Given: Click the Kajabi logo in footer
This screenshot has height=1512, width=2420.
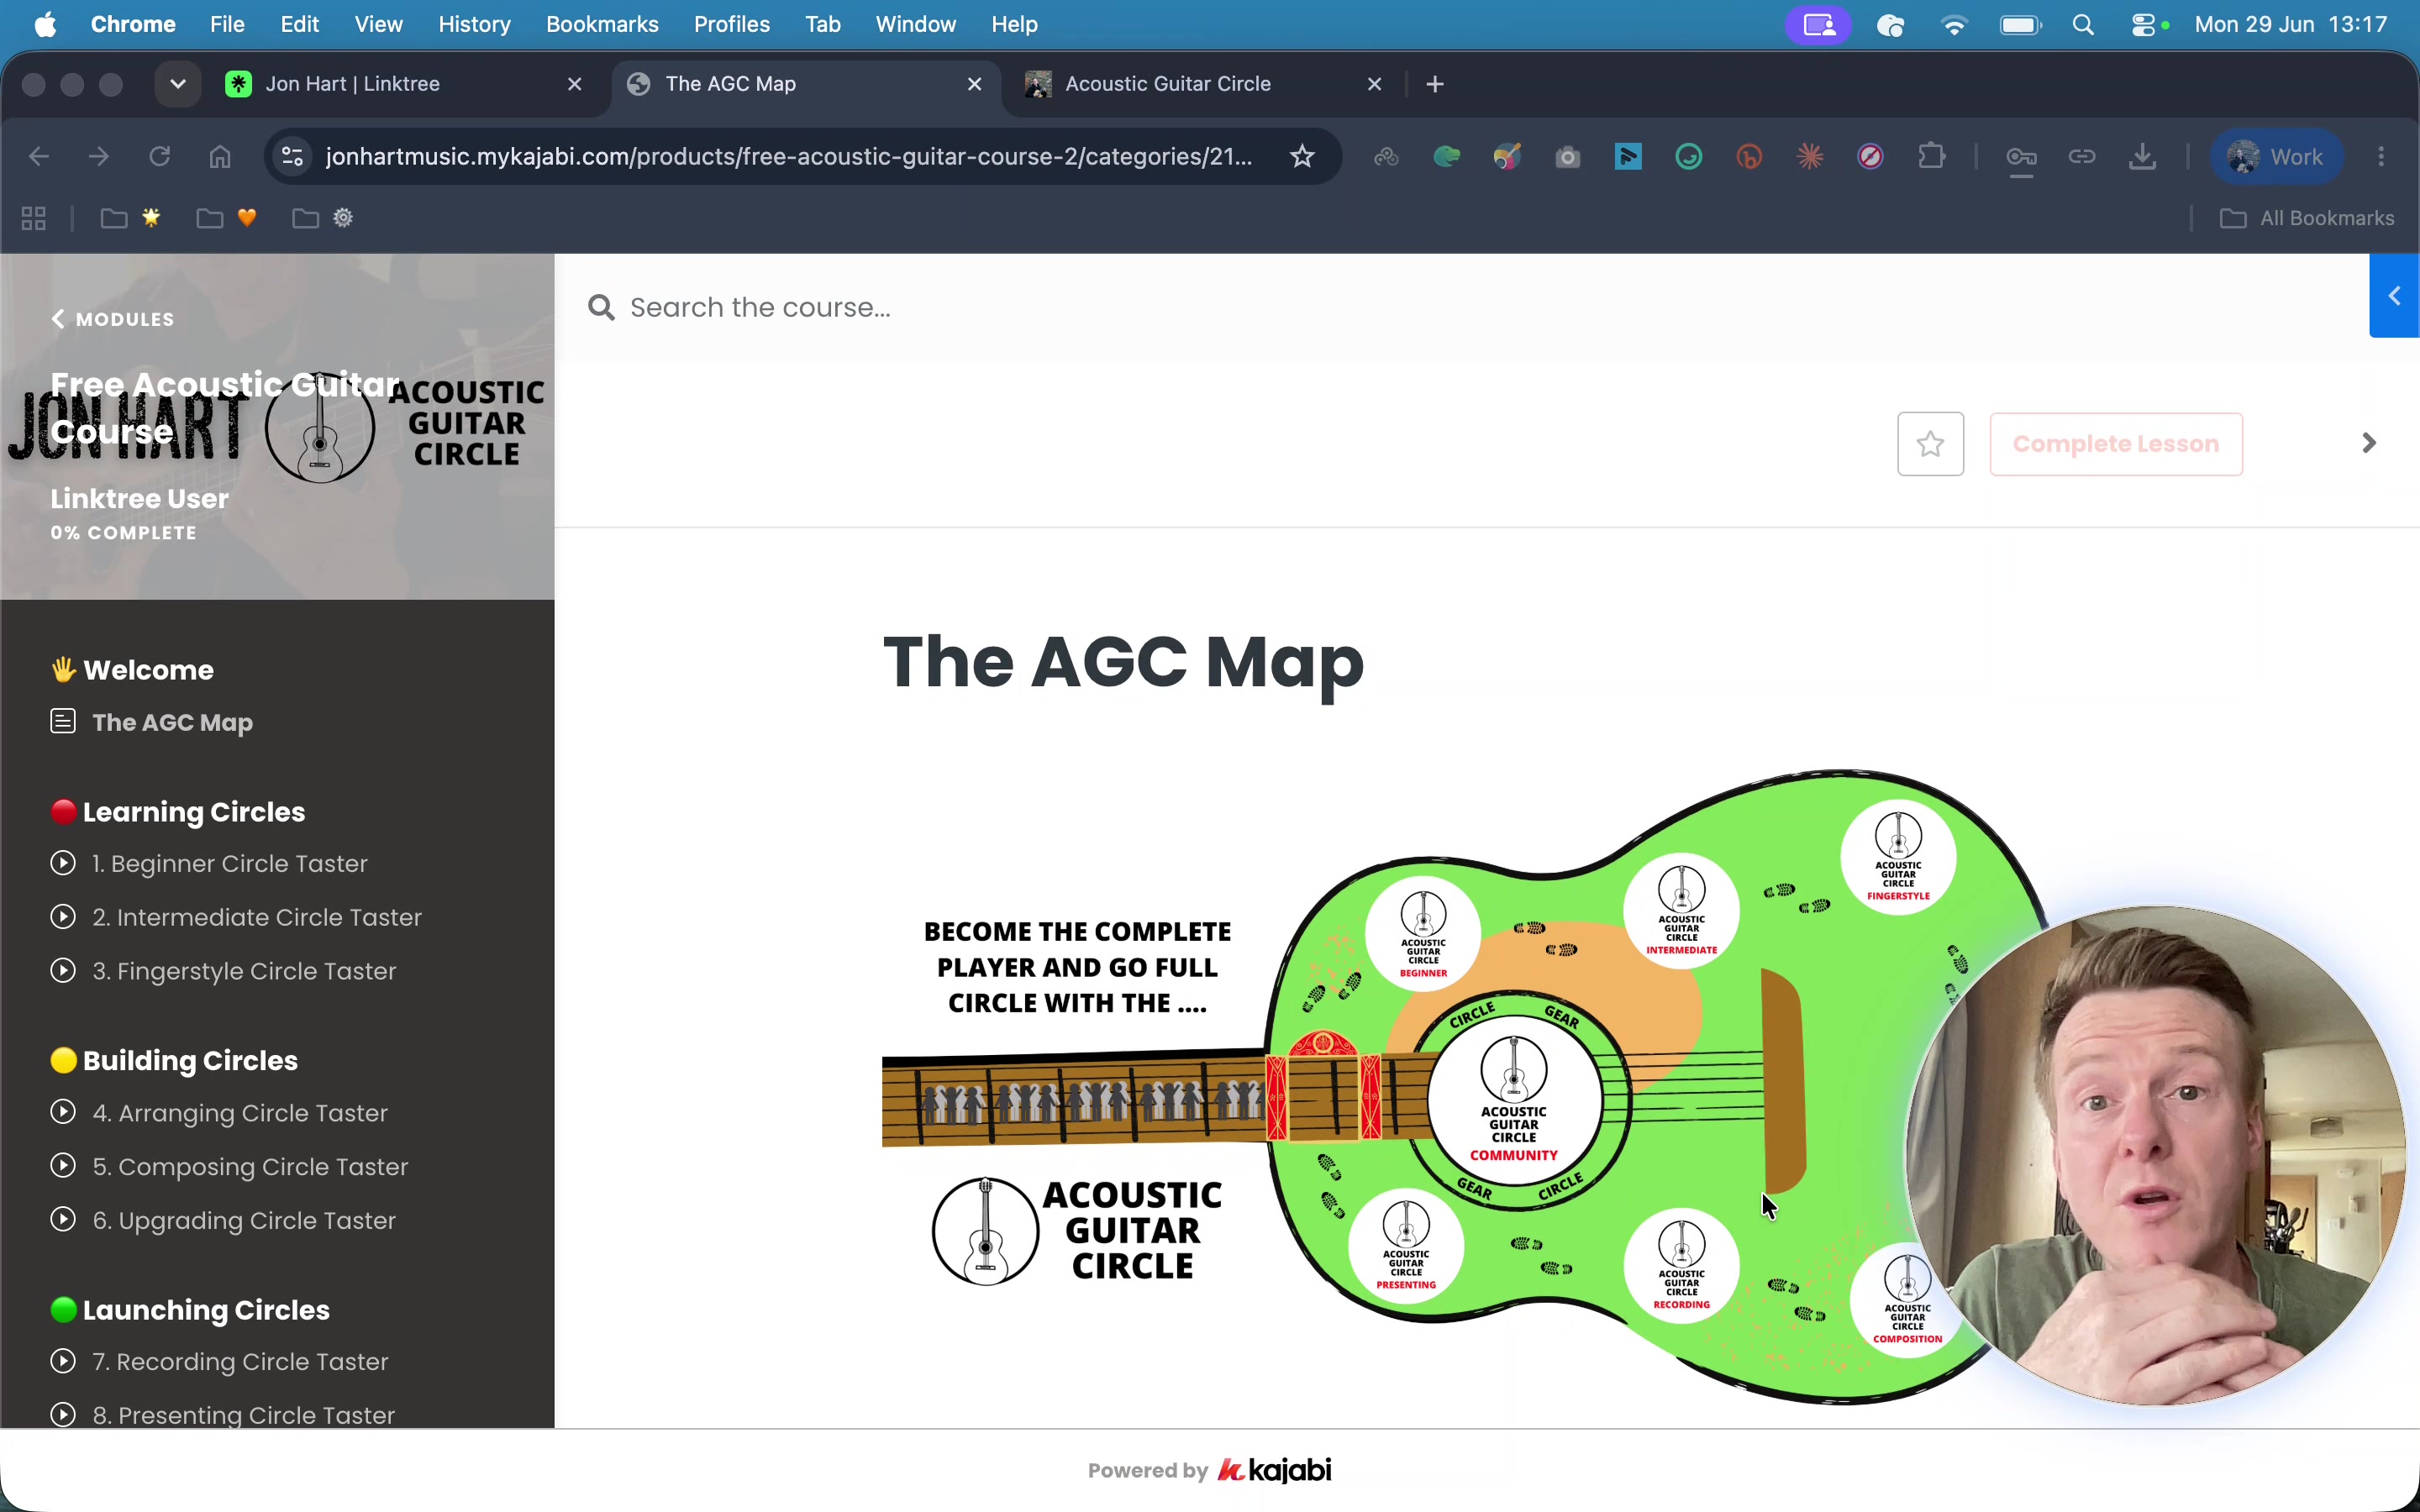Looking at the screenshot, I should pyautogui.click(x=1274, y=1470).
